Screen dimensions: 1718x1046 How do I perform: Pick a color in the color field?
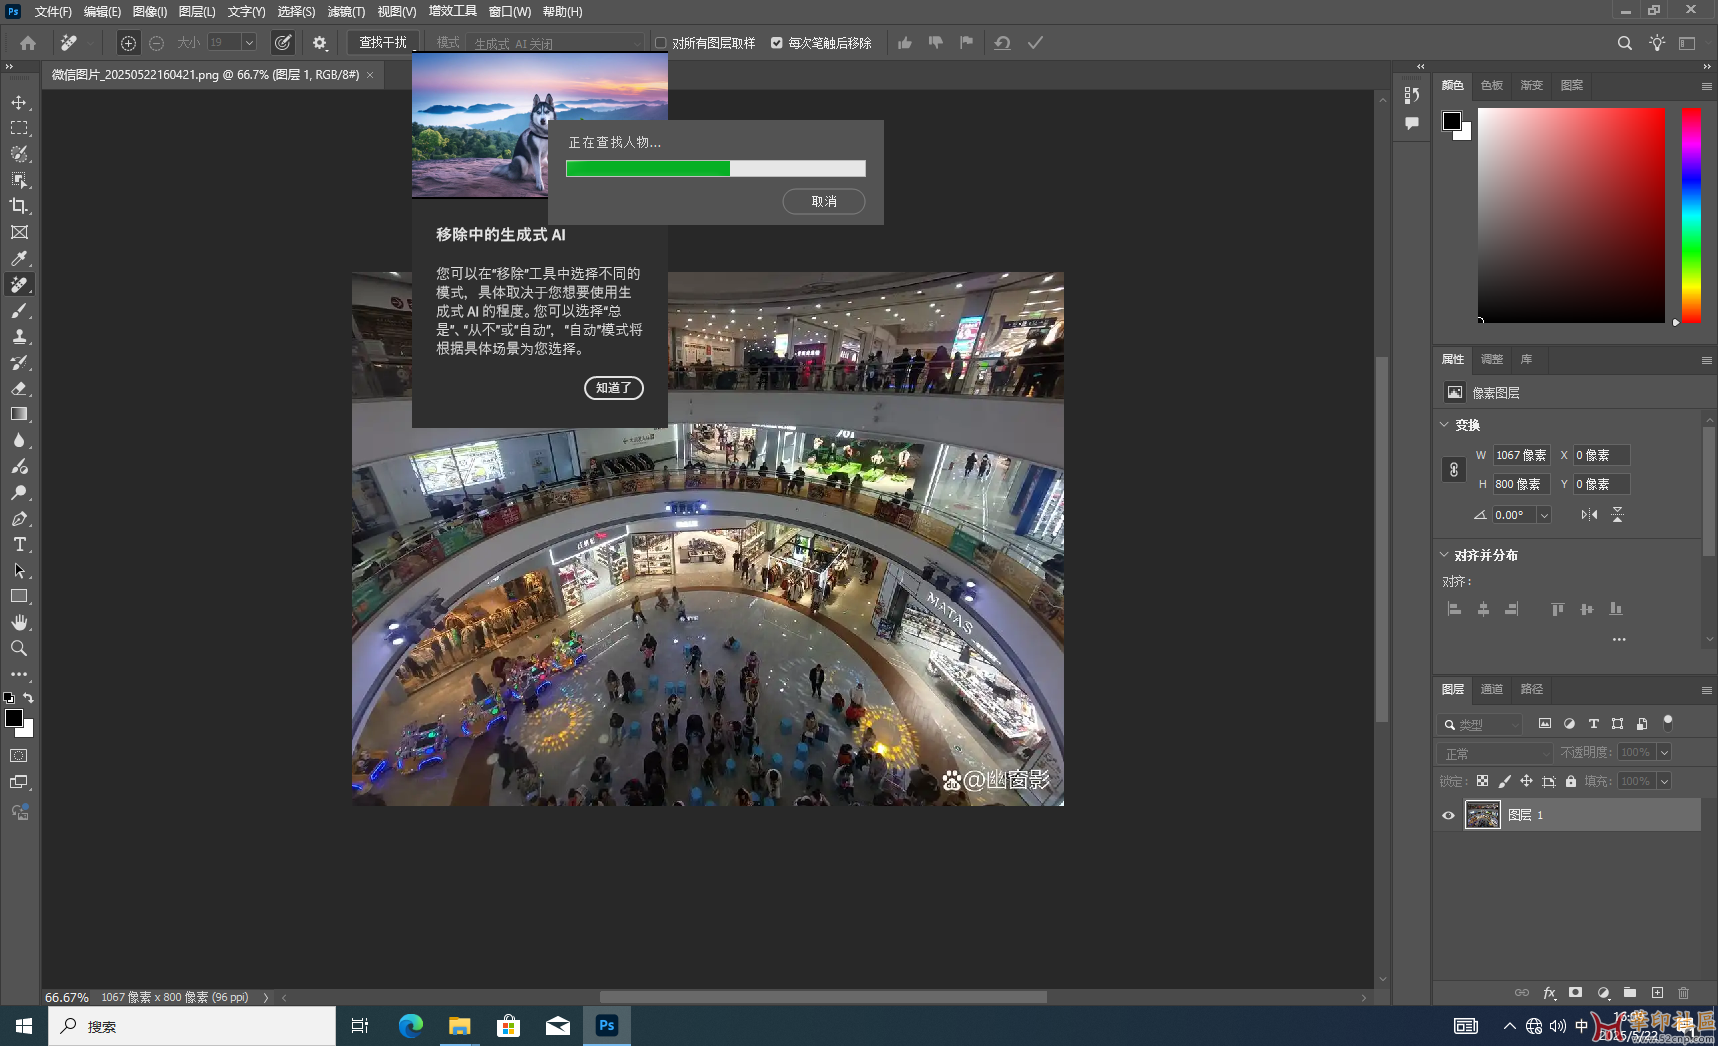click(1572, 215)
